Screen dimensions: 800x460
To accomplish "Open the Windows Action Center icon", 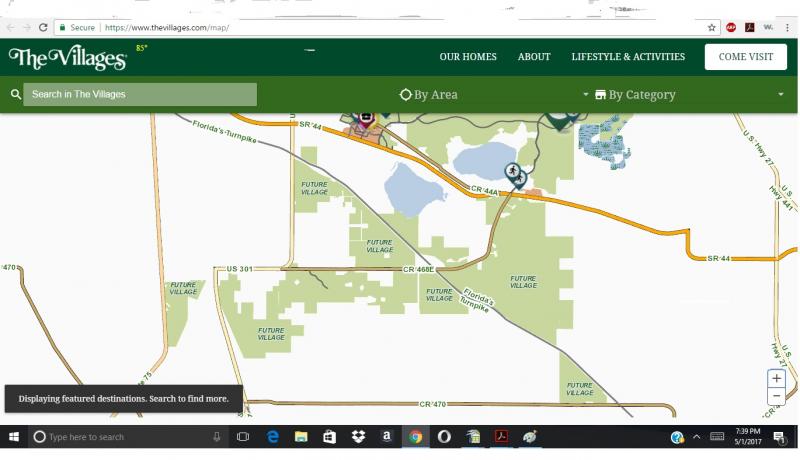I will 779,437.
